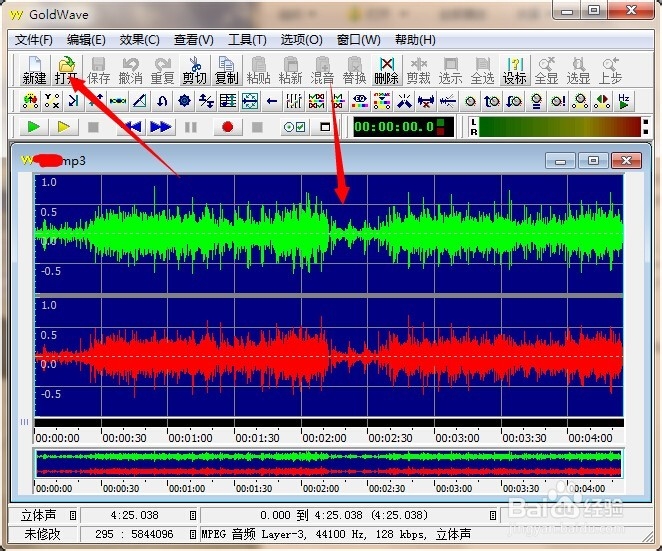This screenshot has width=662, height=551.
Task: Click the grayed 保存 (Save) button
Action: click(98, 71)
